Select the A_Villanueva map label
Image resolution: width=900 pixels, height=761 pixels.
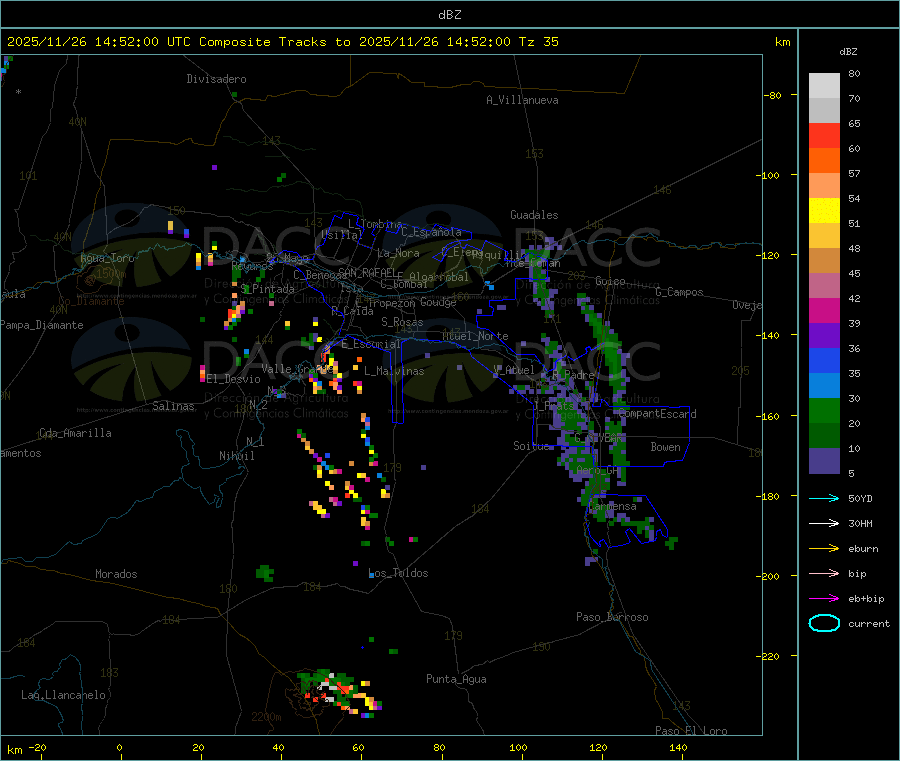pos(522,100)
